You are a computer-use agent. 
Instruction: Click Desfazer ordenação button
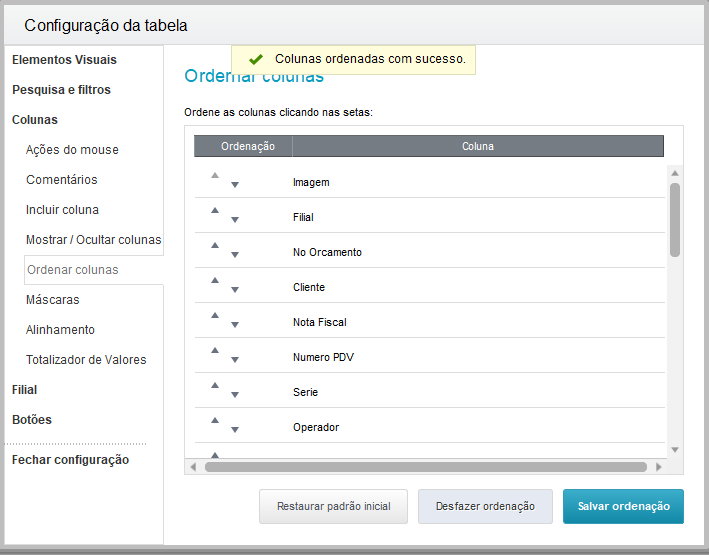[x=485, y=506]
